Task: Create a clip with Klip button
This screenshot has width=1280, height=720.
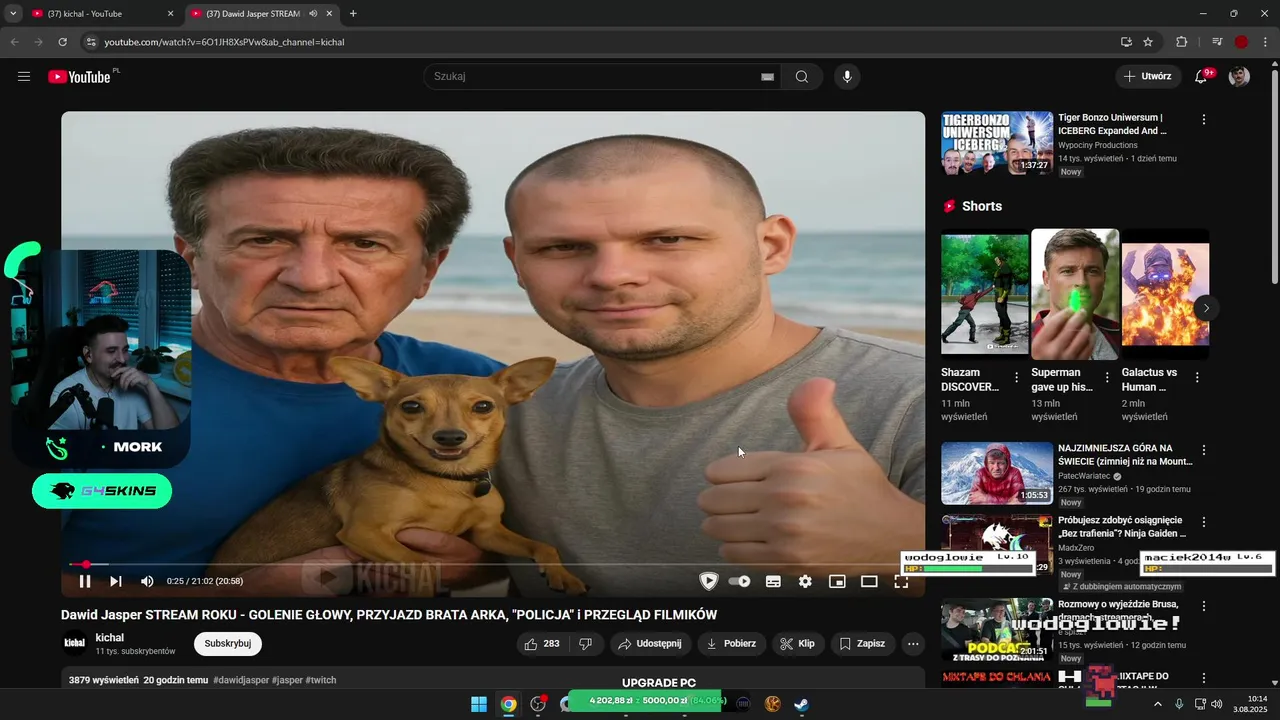Action: tap(797, 644)
